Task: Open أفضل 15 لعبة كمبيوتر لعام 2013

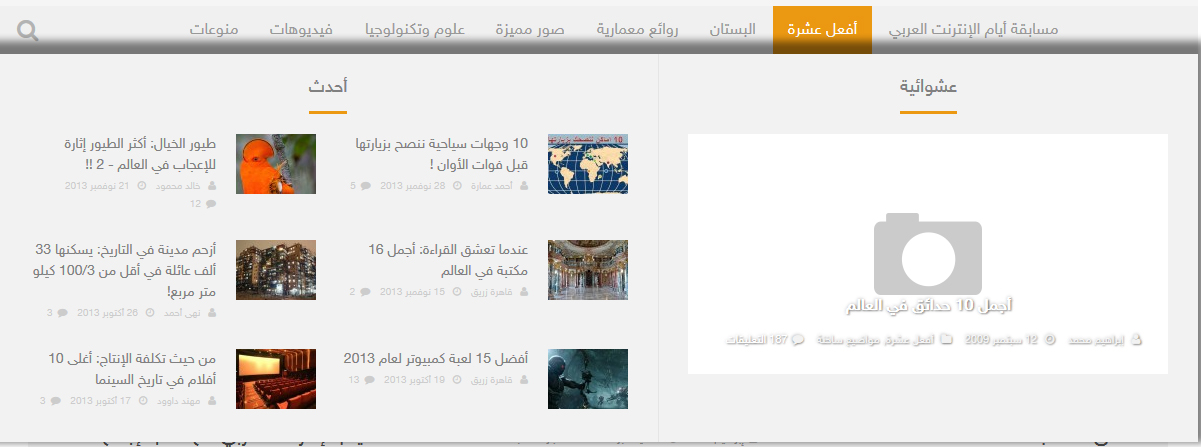Action: (x=436, y=358)
